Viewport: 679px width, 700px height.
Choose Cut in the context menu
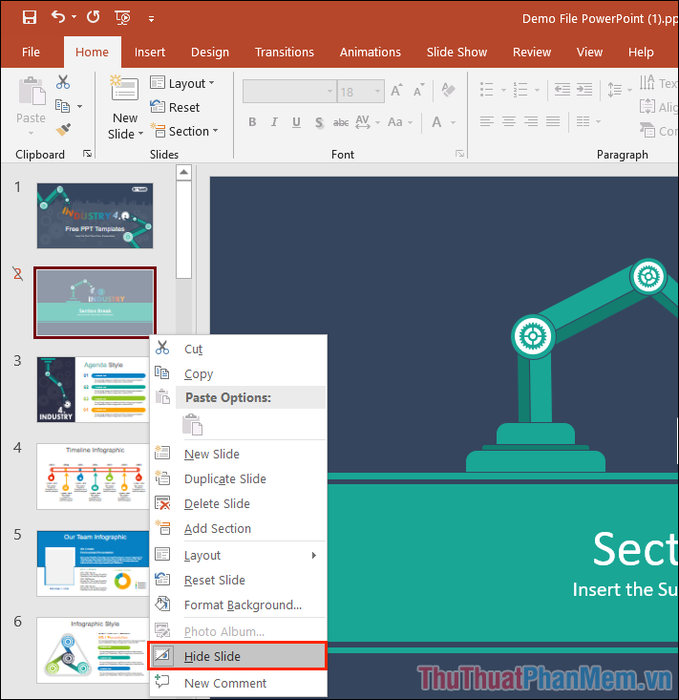pyautogui.click(x=238, y=349)
